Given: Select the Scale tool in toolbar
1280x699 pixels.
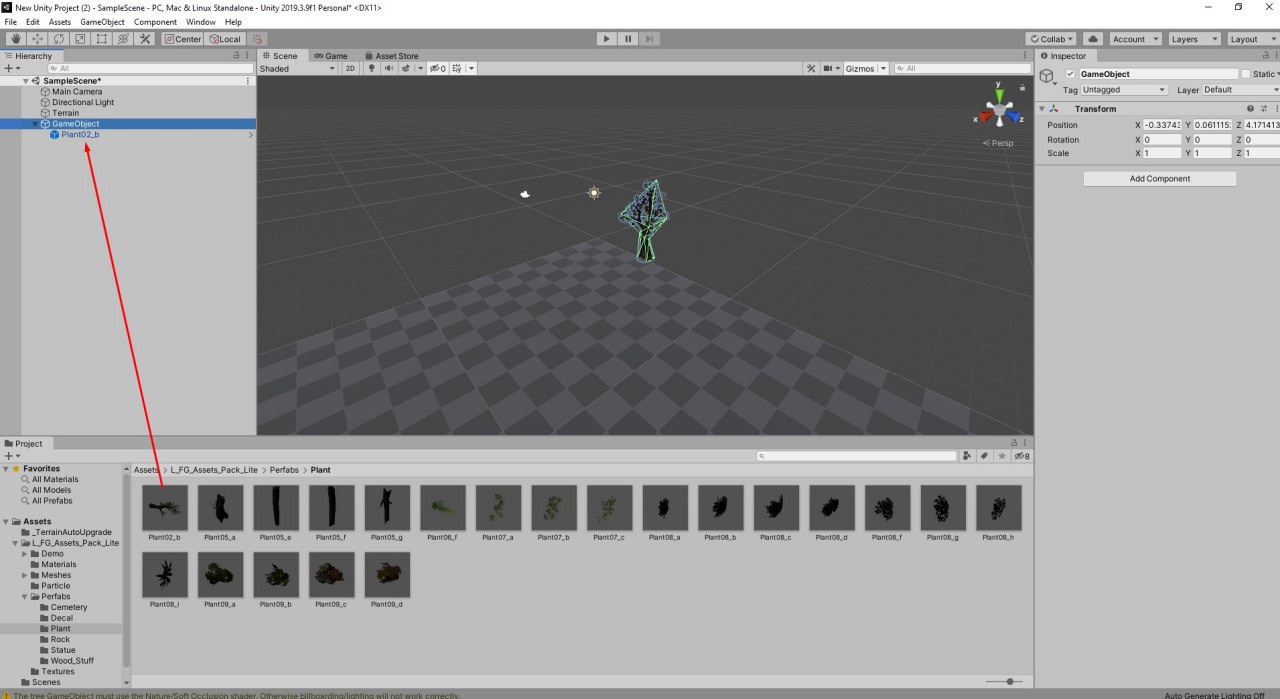Looking at the screenshot, I should coord(80,39).
